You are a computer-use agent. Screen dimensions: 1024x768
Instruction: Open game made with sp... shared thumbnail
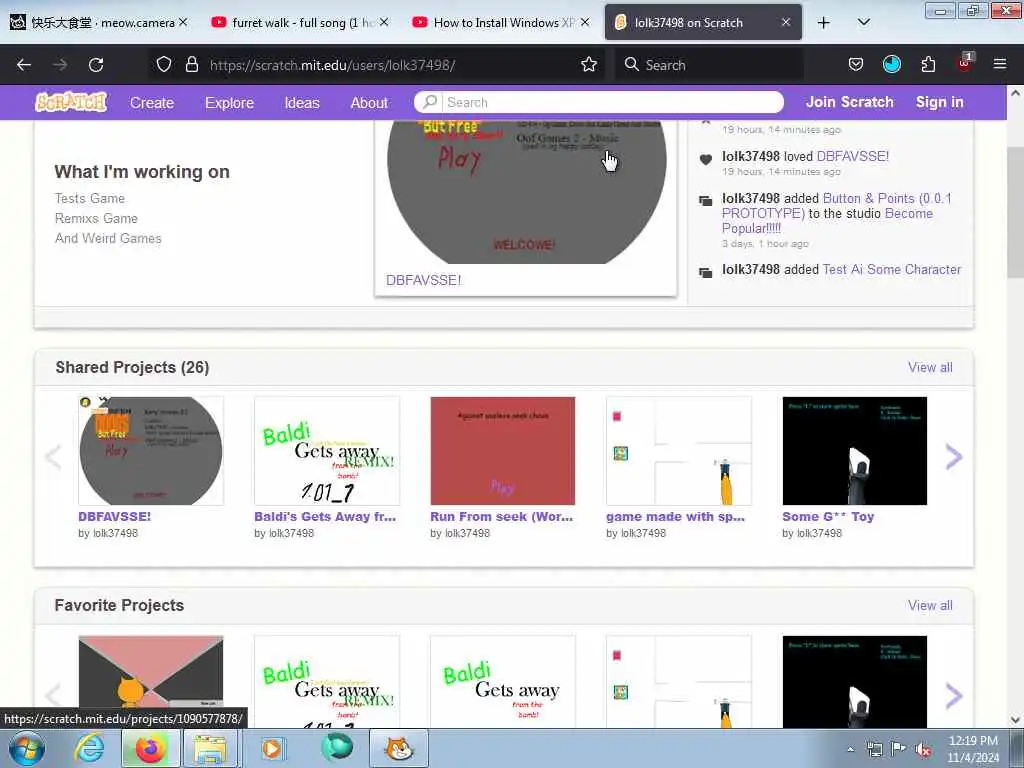(679, 451)
